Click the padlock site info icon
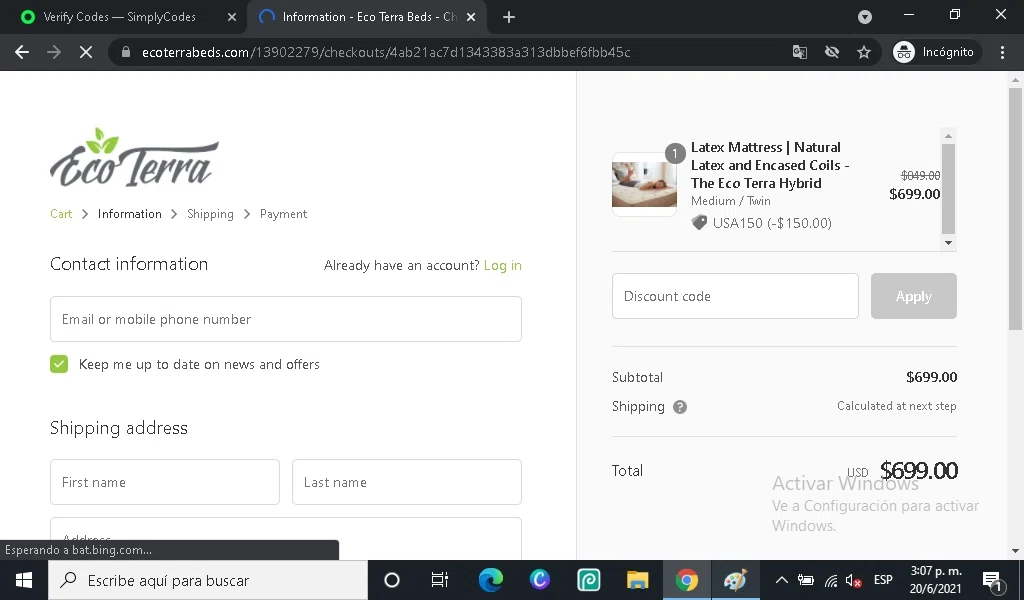Screen dimensions: 1024x600 pos(126,52)
